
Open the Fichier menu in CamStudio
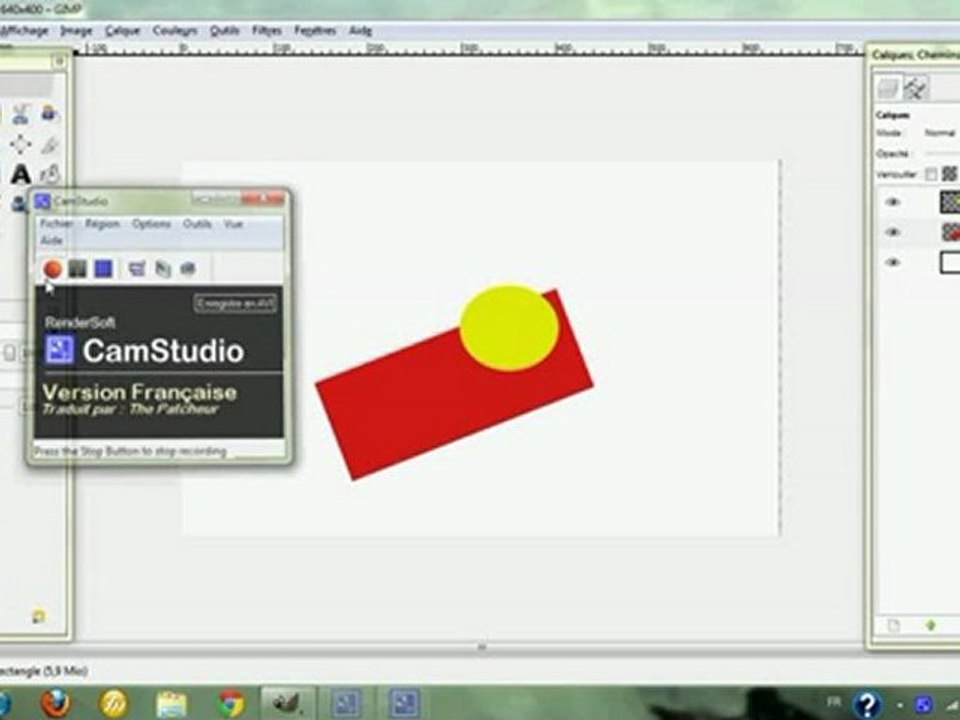pos(56,224)
